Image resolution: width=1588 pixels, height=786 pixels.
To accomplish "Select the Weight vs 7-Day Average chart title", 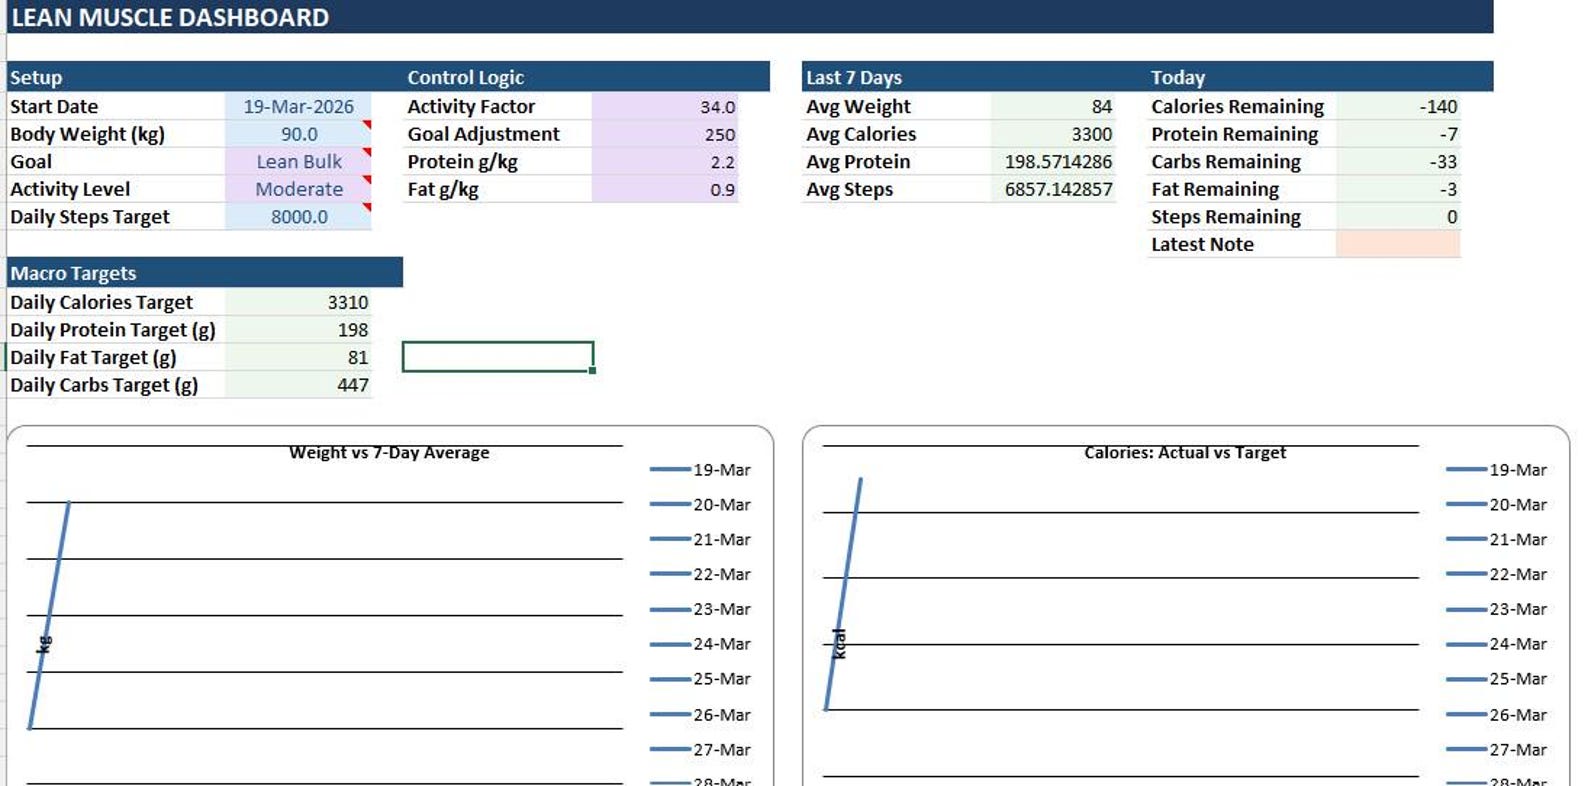I will point(389,452).
